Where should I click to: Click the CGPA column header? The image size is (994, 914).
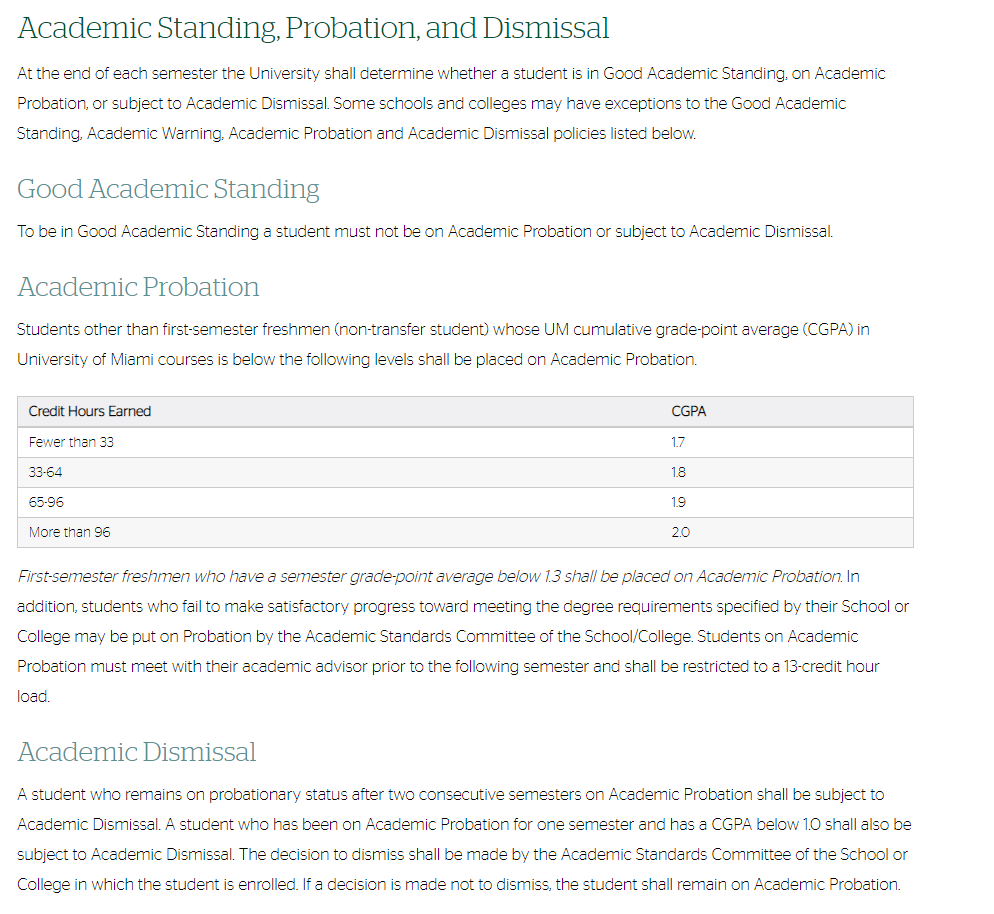(688, 411)
